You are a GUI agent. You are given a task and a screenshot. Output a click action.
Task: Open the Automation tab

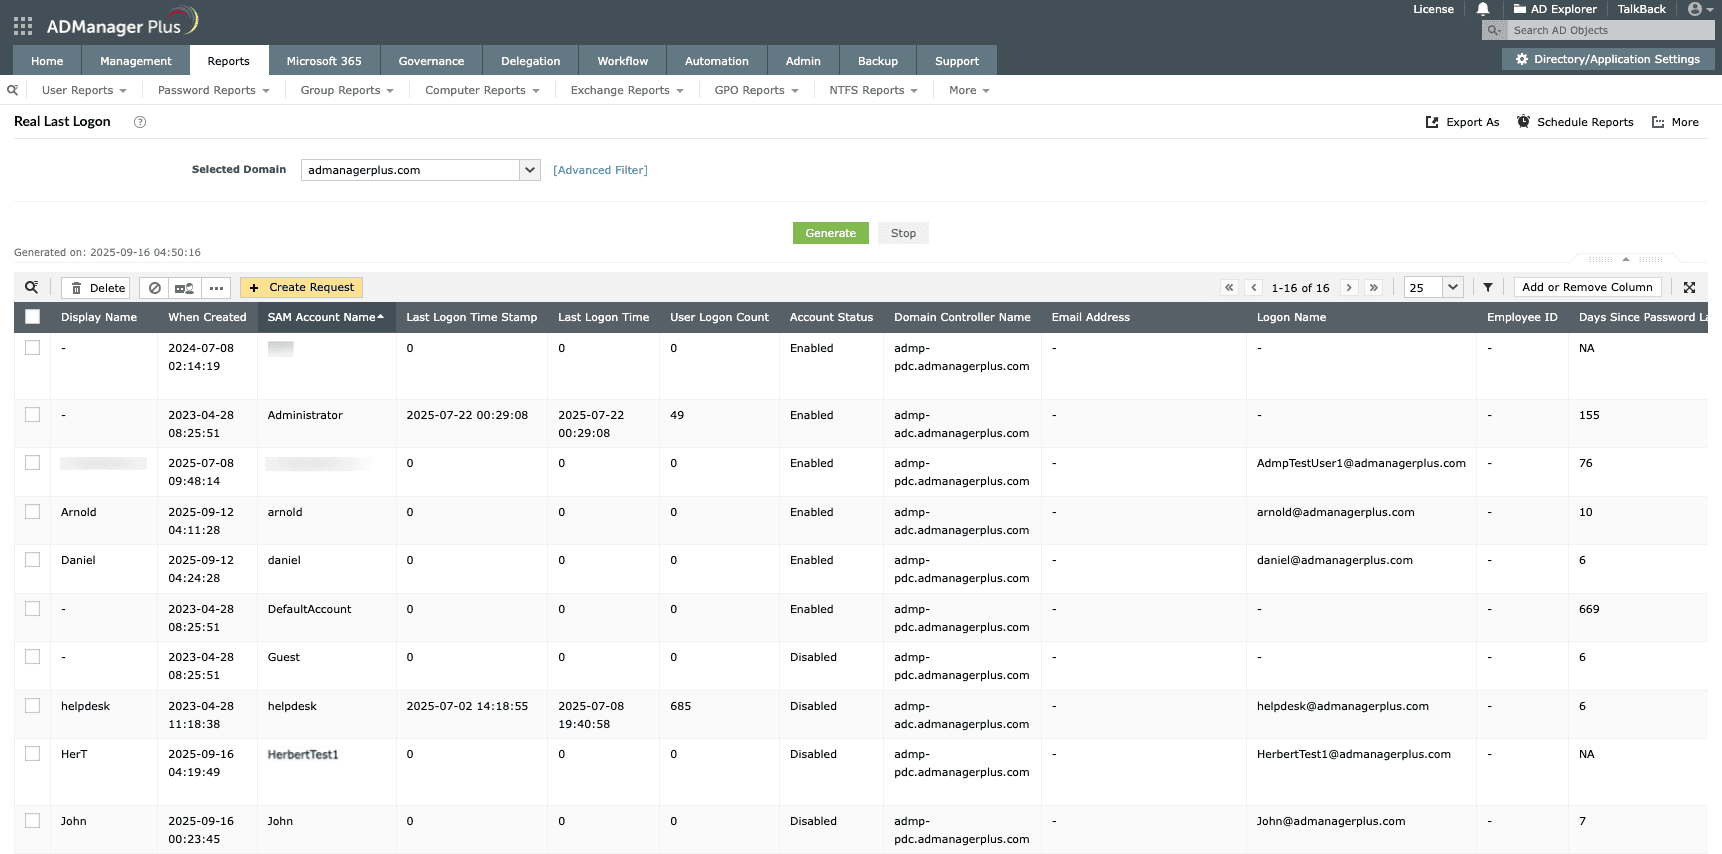(716, 61)
